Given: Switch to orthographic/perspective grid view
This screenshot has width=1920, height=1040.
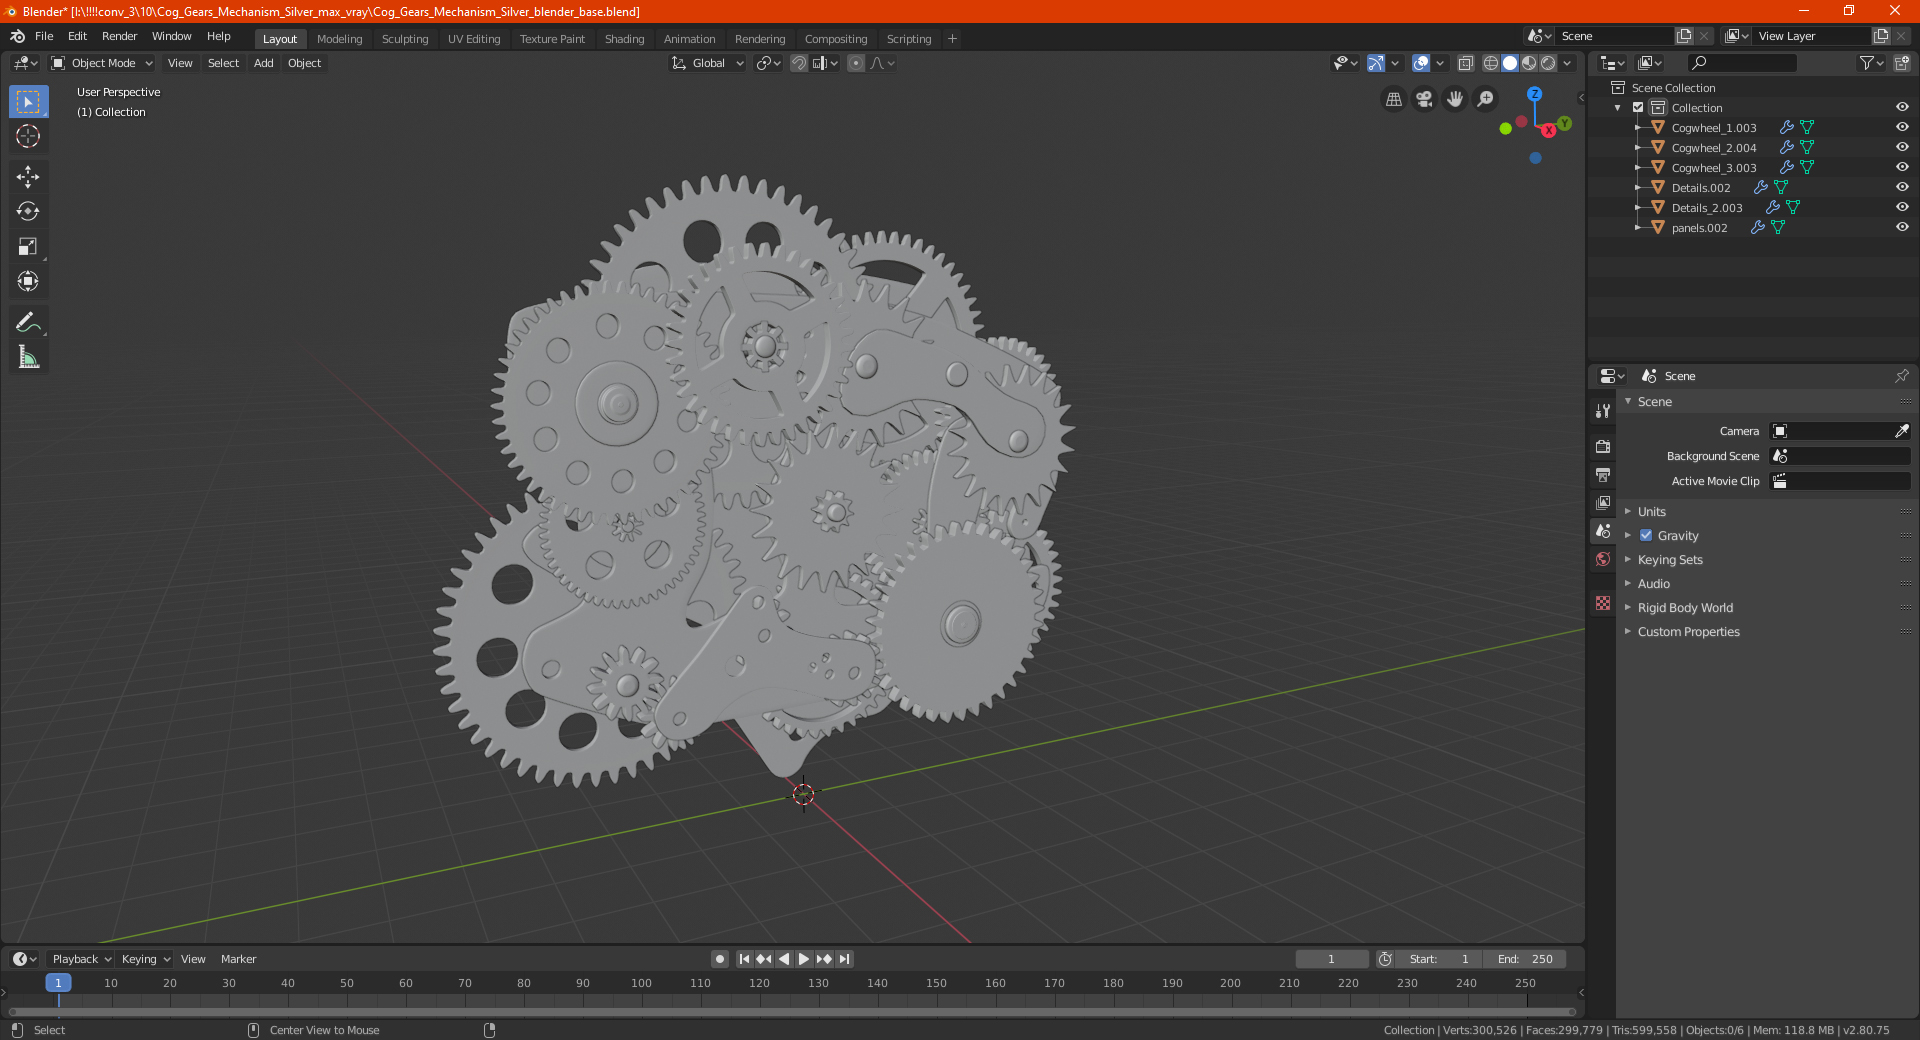Looking at the screenshot, I should coord(1393,99).
